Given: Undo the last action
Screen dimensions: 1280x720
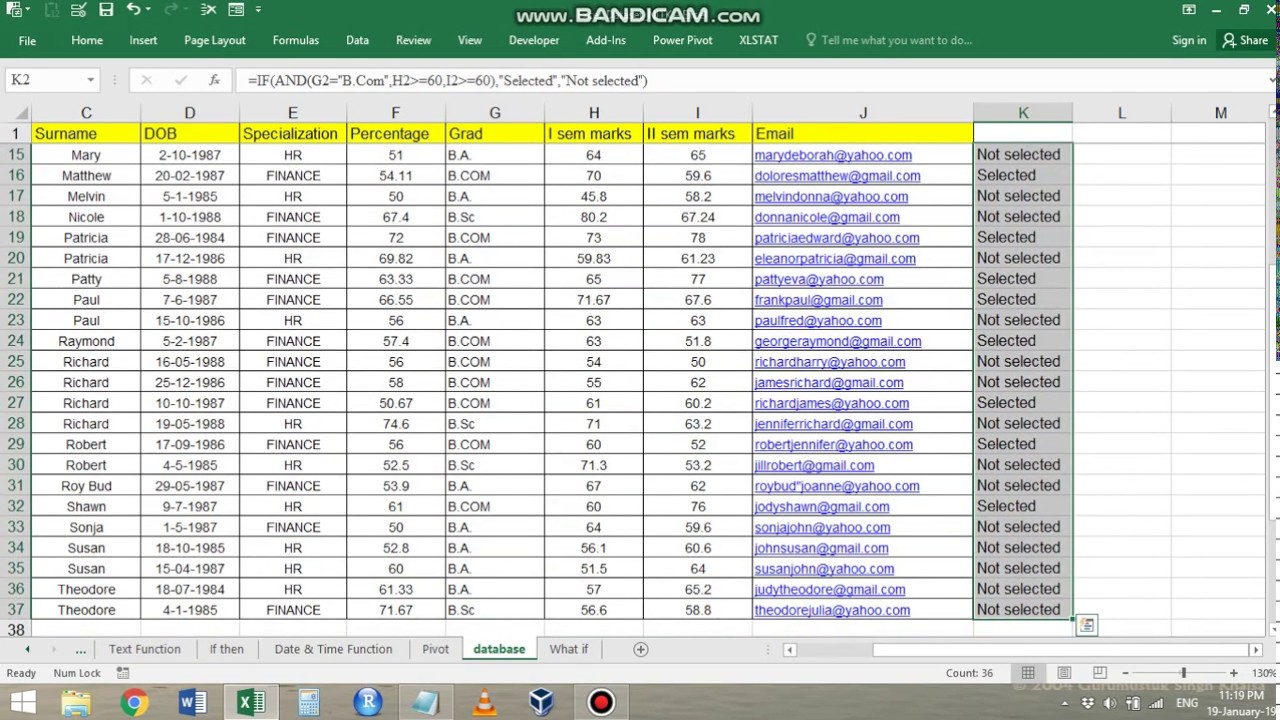Looking at the screenshot, I should (134, 10).
